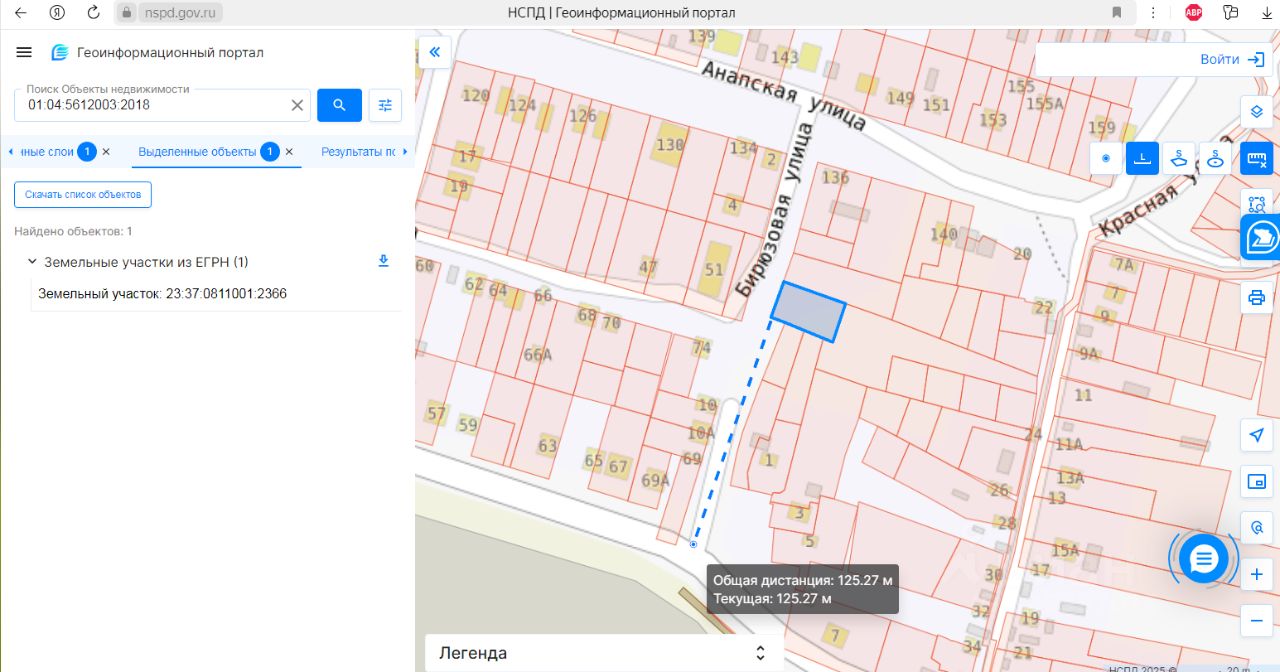
Task: Collapse the Земельные участки из ЕГРН group
Action: click(32, 262)
